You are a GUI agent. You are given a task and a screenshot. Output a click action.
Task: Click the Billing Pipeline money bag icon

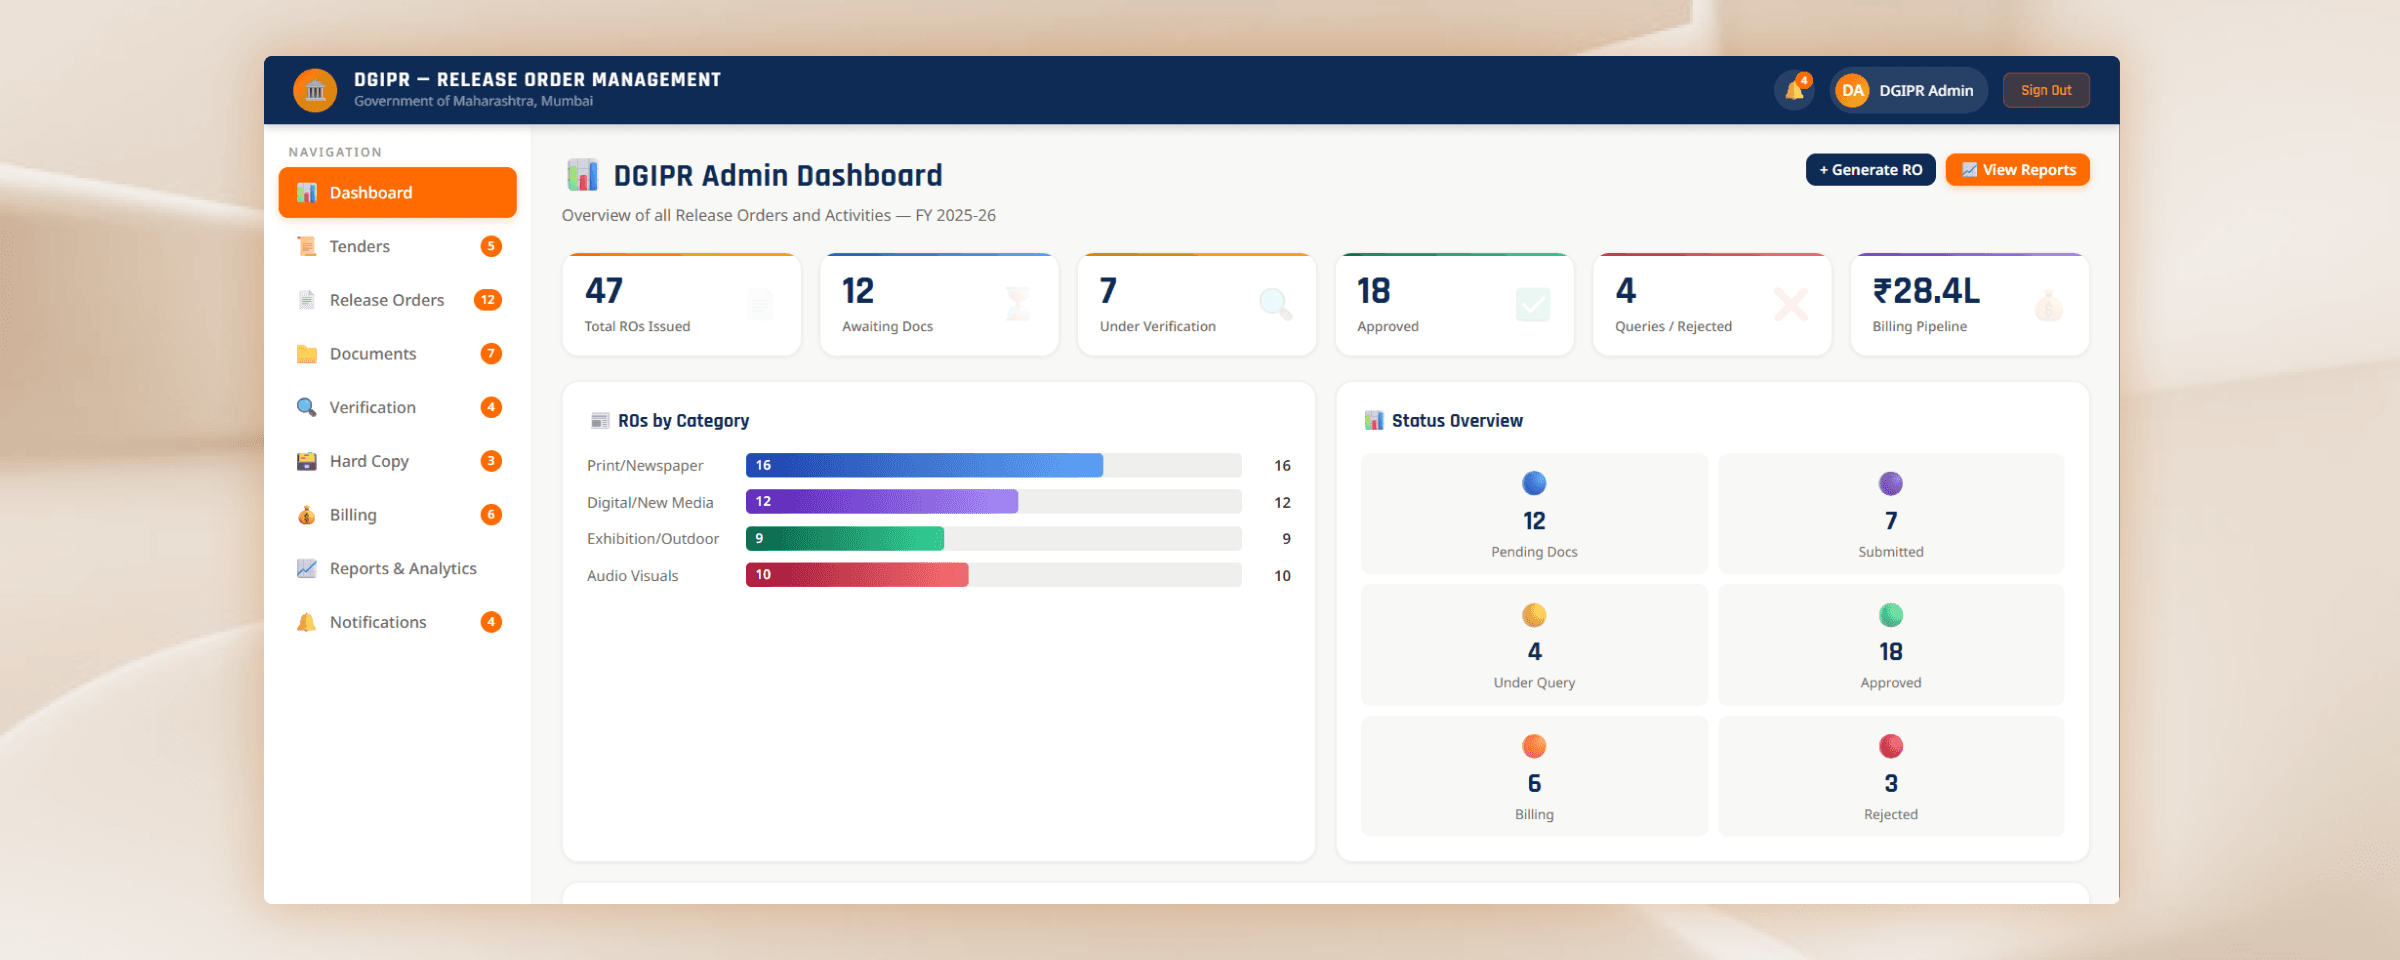click(x=2049, y=304)
